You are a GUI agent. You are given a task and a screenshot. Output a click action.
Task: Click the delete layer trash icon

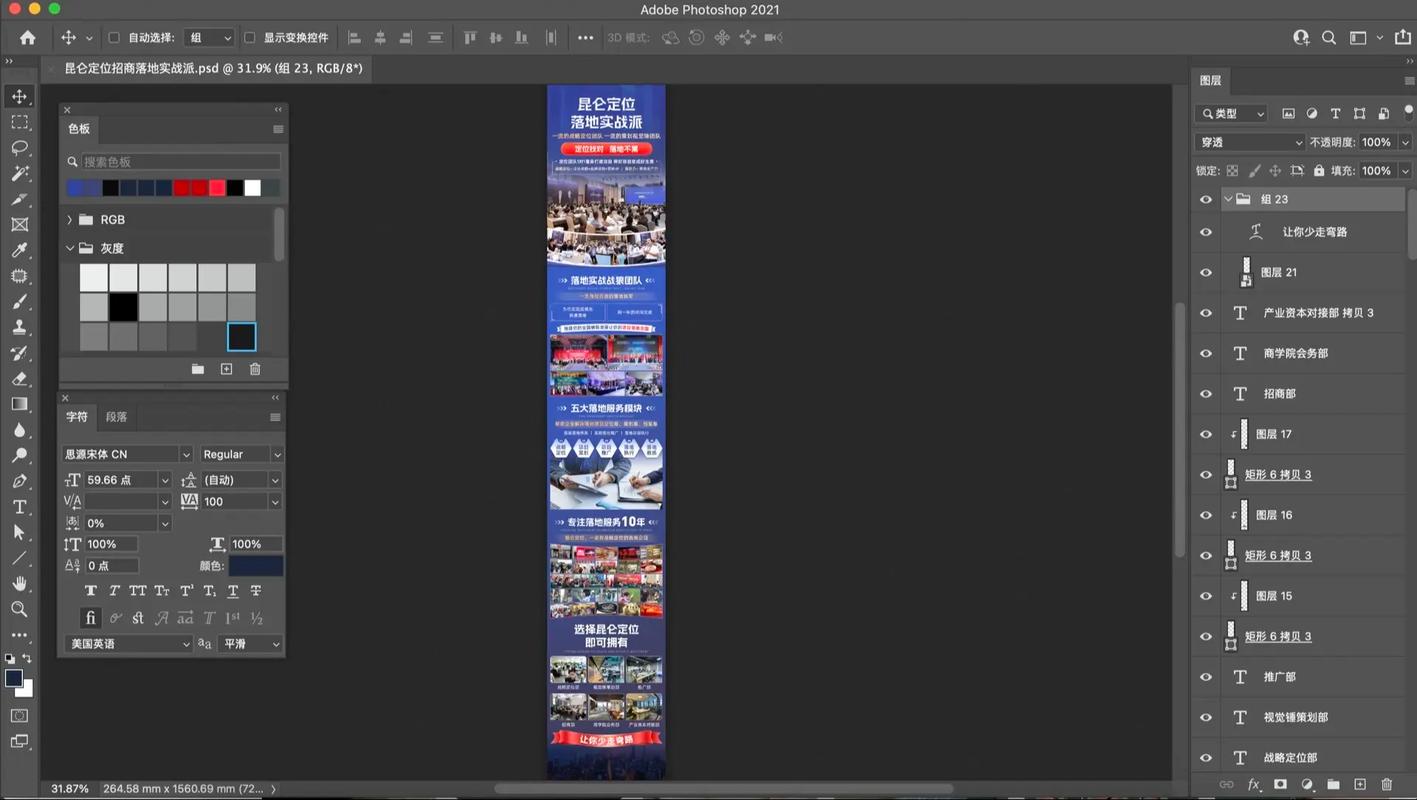tap(1386, 785)
